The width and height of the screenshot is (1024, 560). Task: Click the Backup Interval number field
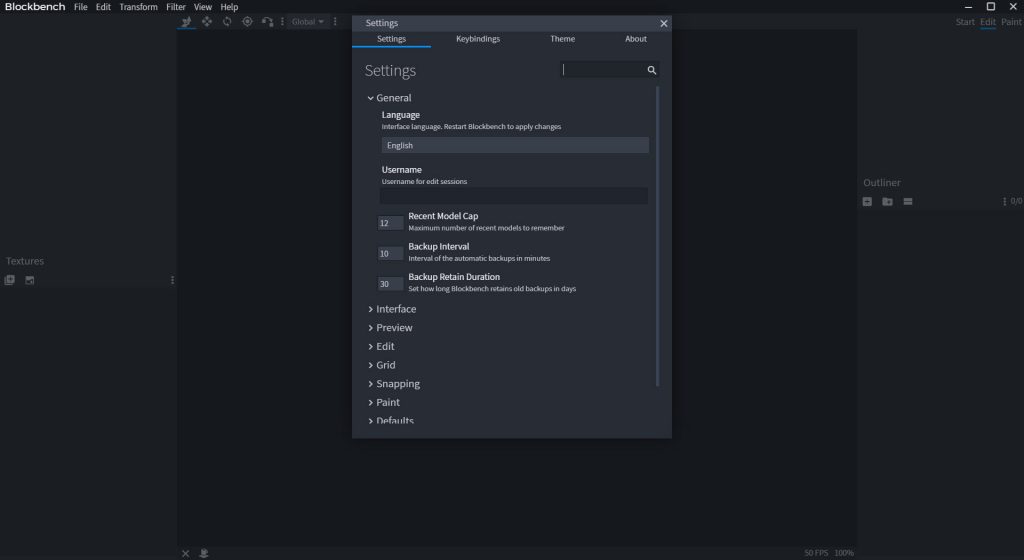[390, 254]
